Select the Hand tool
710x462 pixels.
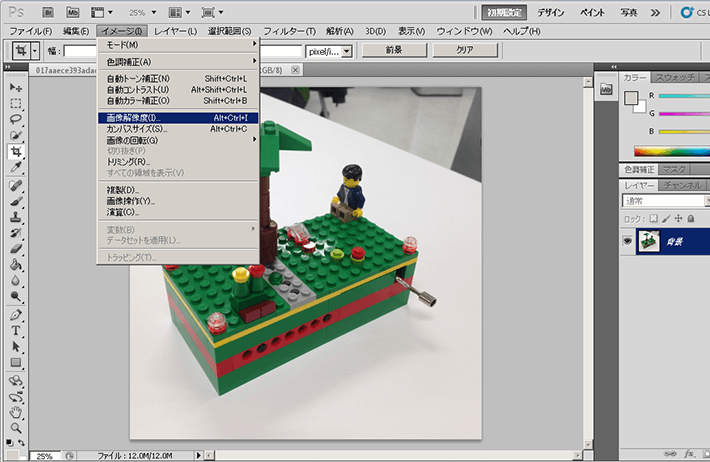tap(16, 412)
